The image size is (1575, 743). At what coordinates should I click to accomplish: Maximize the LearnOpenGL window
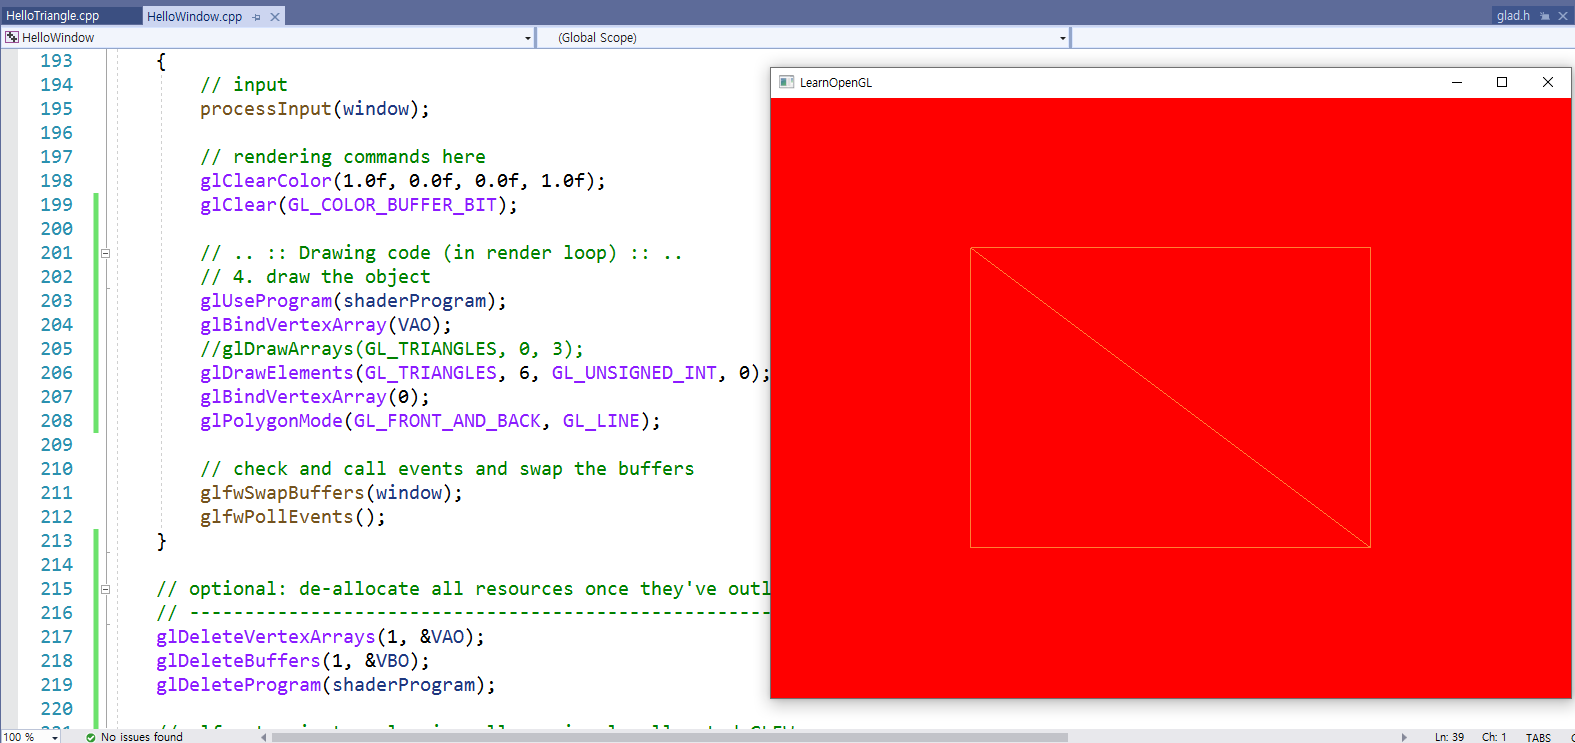point(1501,82)
